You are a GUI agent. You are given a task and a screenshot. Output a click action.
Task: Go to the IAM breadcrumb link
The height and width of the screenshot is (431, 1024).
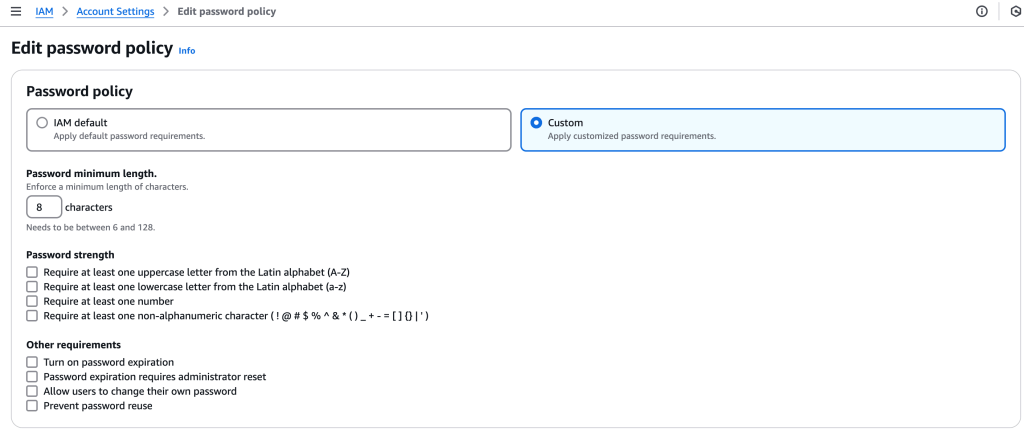click(x=44, y=12)
